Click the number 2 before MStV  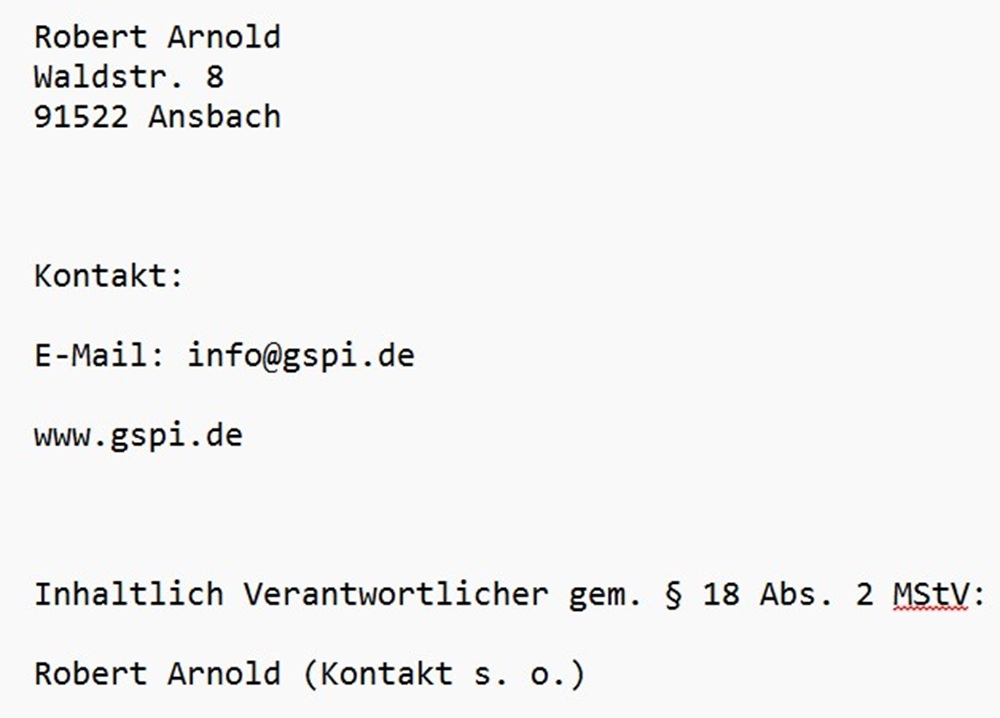(864, 594)
